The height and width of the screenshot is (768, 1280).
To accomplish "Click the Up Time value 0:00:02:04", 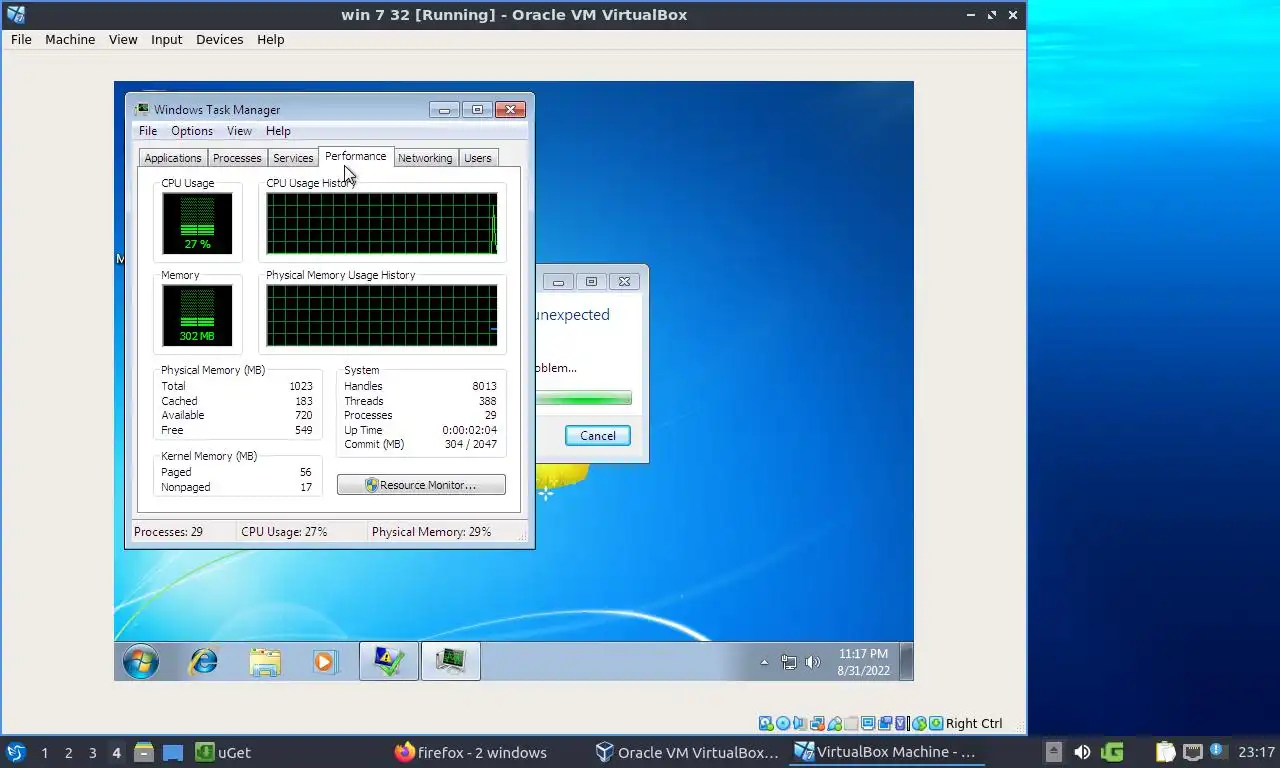I will 469,430.
